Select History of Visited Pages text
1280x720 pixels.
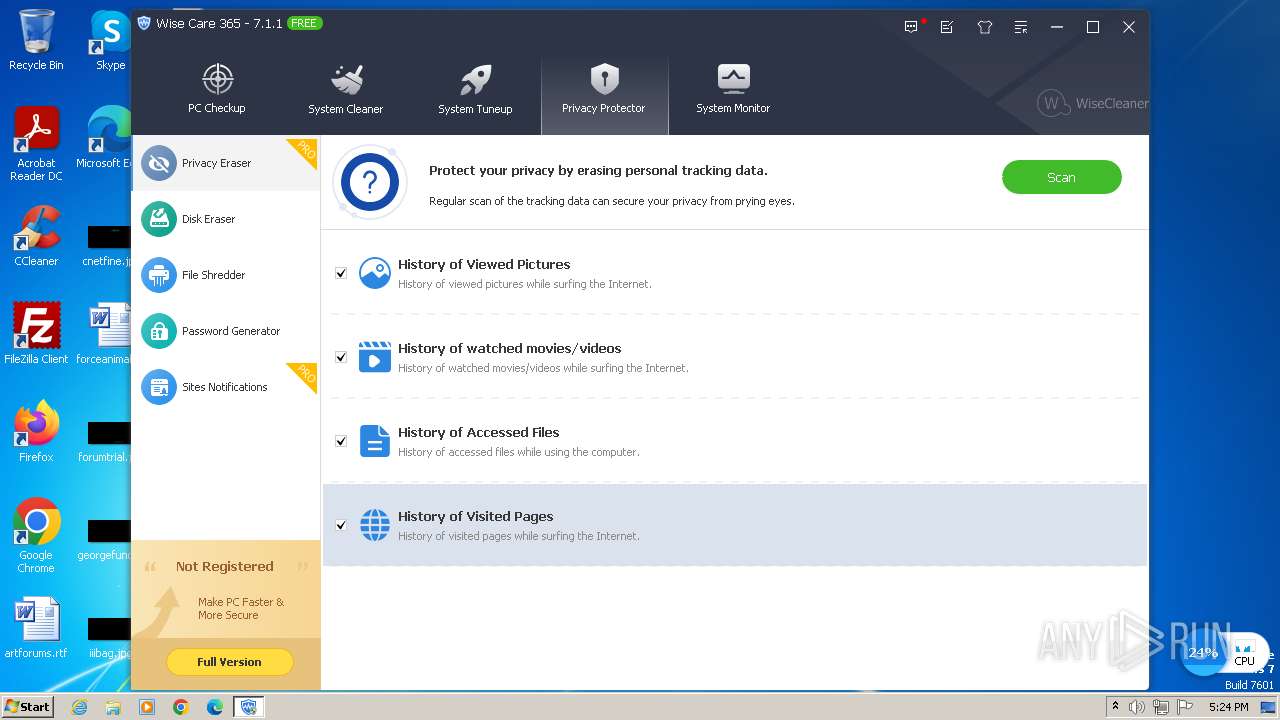(x=475, y=516)
